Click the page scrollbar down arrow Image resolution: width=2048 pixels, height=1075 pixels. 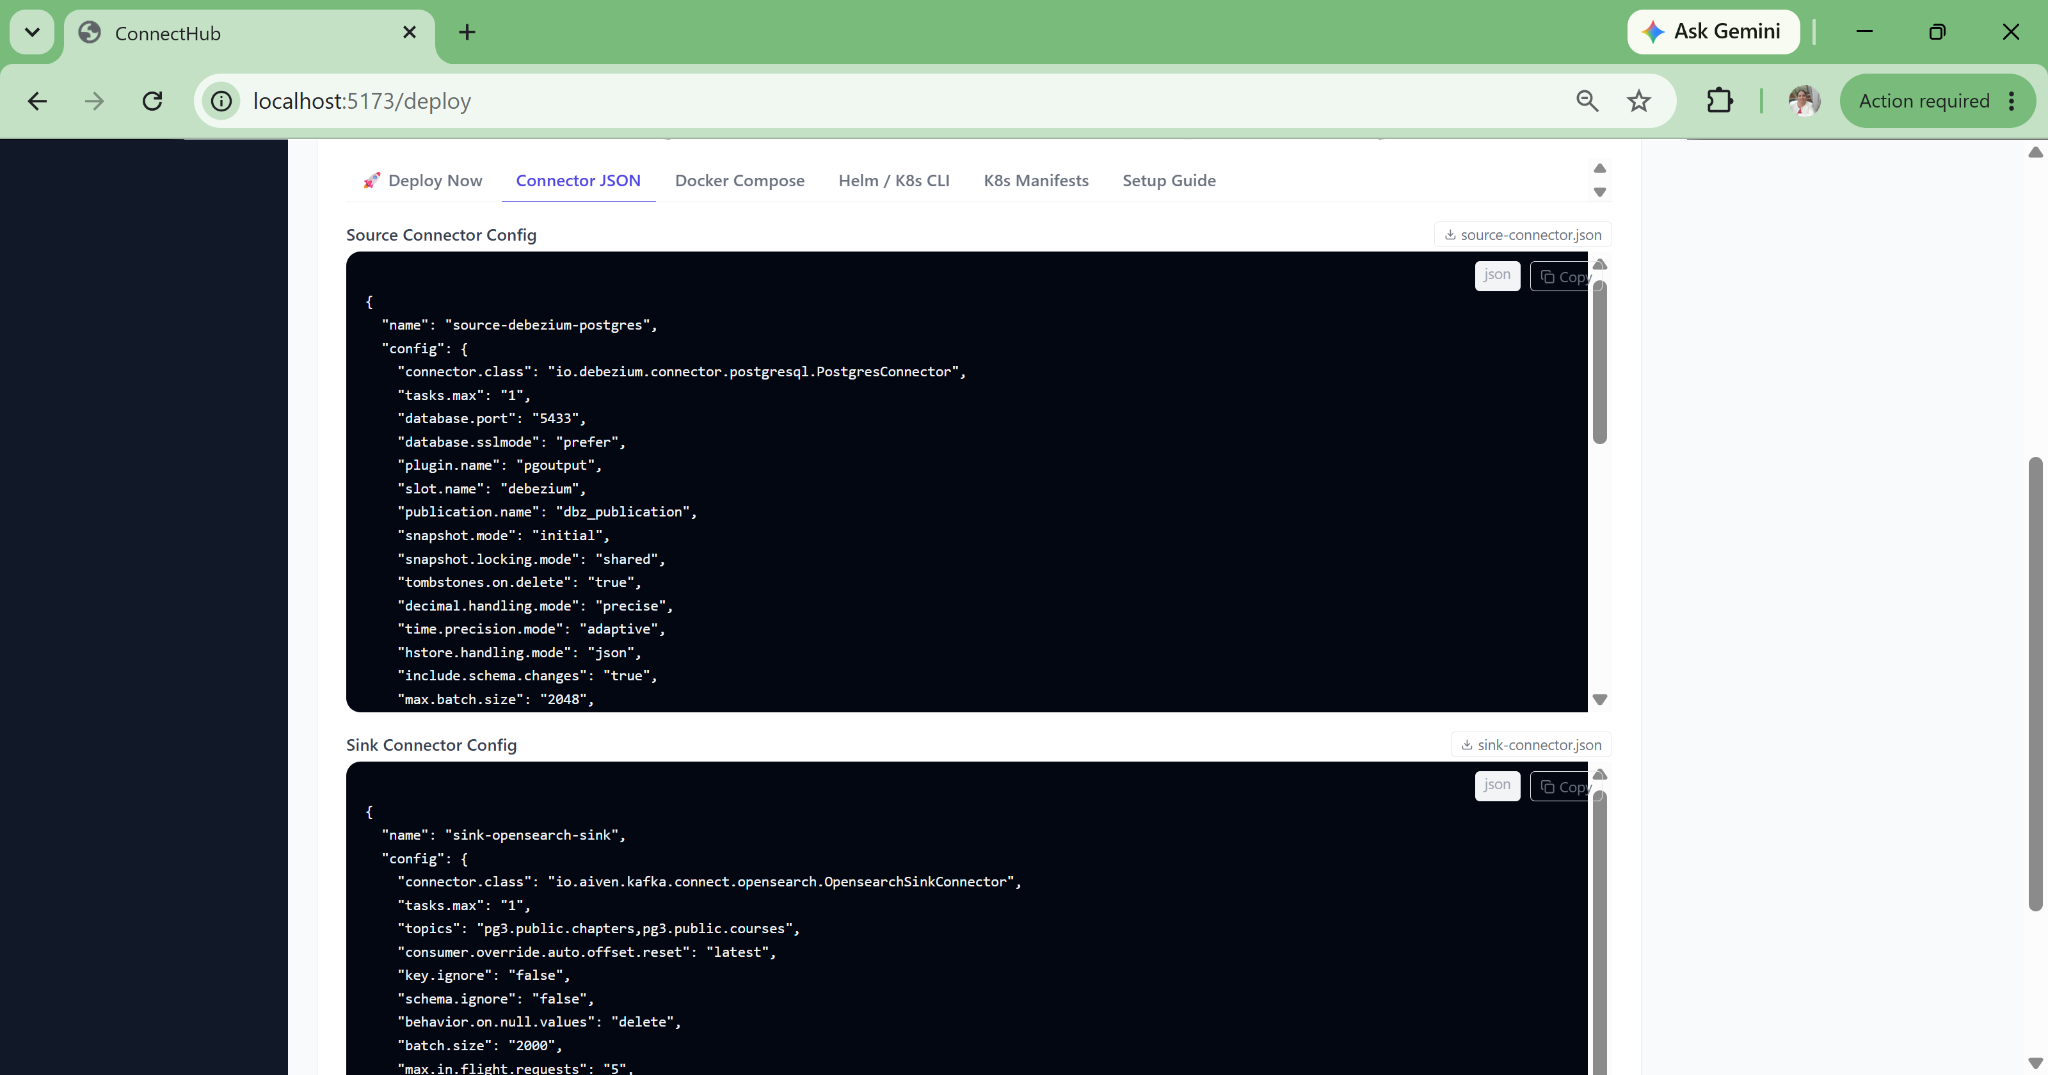coord(2035,1062)
